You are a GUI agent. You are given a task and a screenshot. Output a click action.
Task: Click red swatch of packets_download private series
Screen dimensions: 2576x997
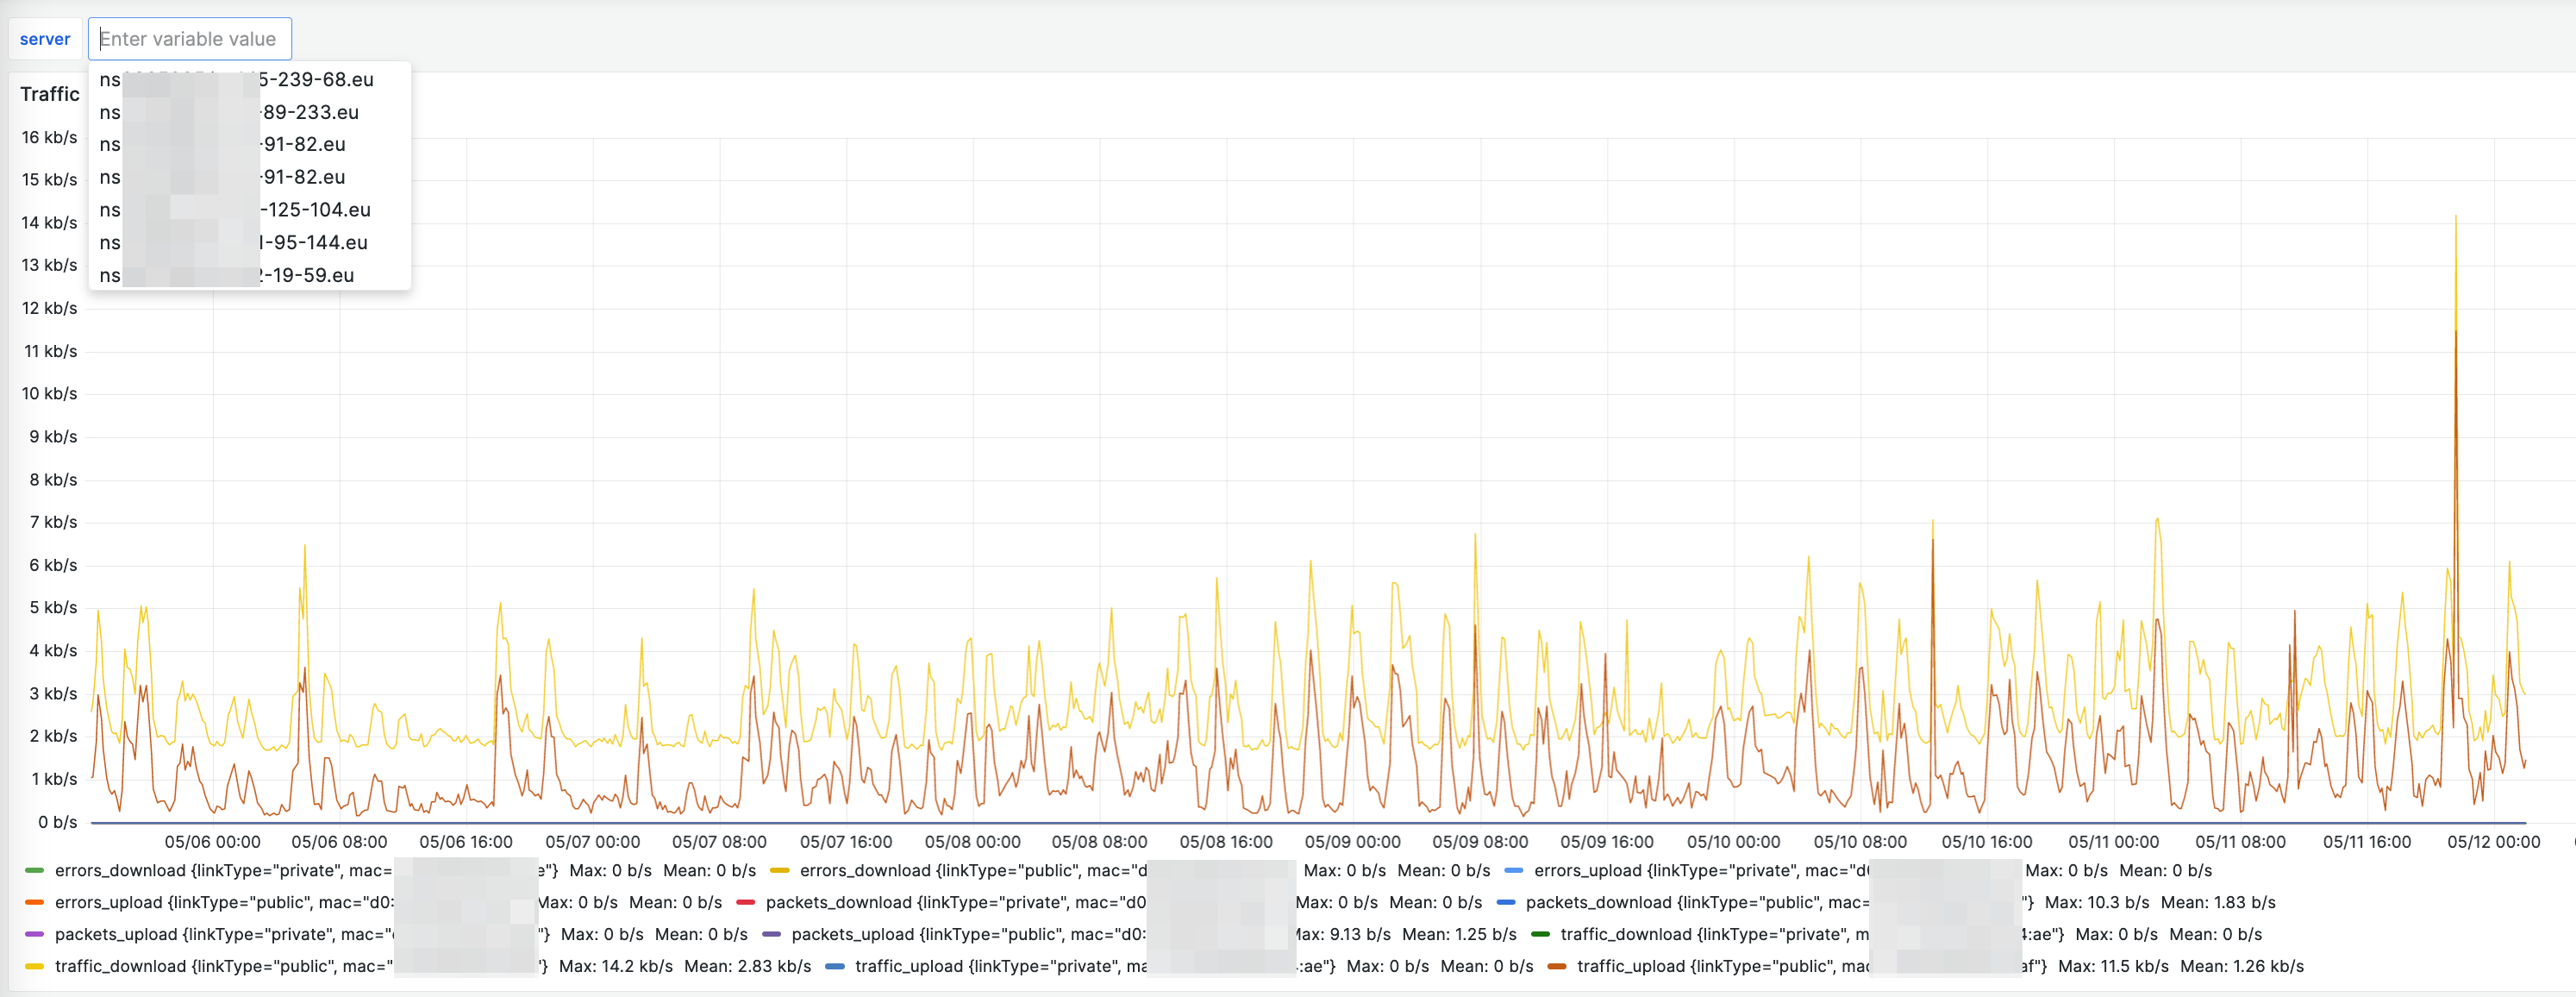click(x=745, y=903)
